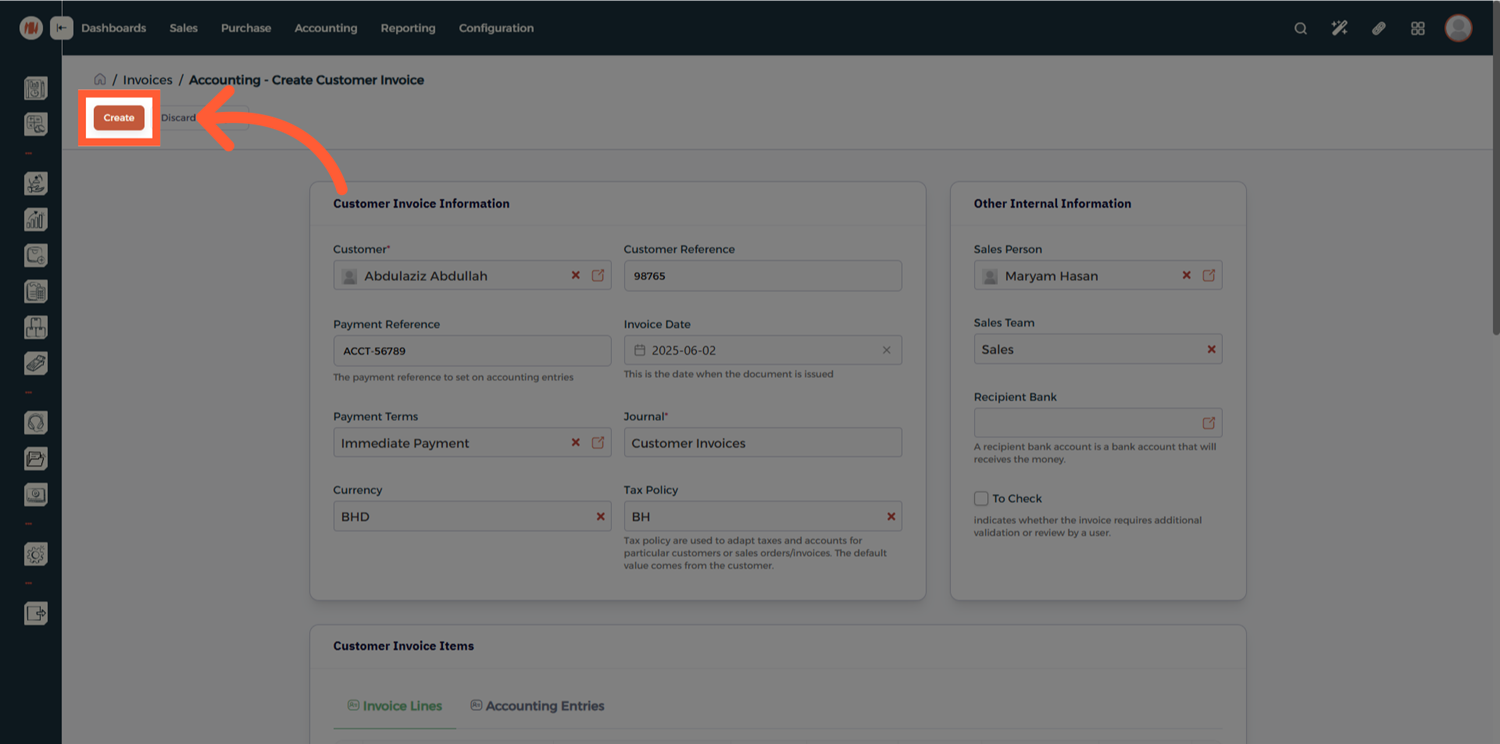Clear the Sales Team selection

click(1211, 349)
